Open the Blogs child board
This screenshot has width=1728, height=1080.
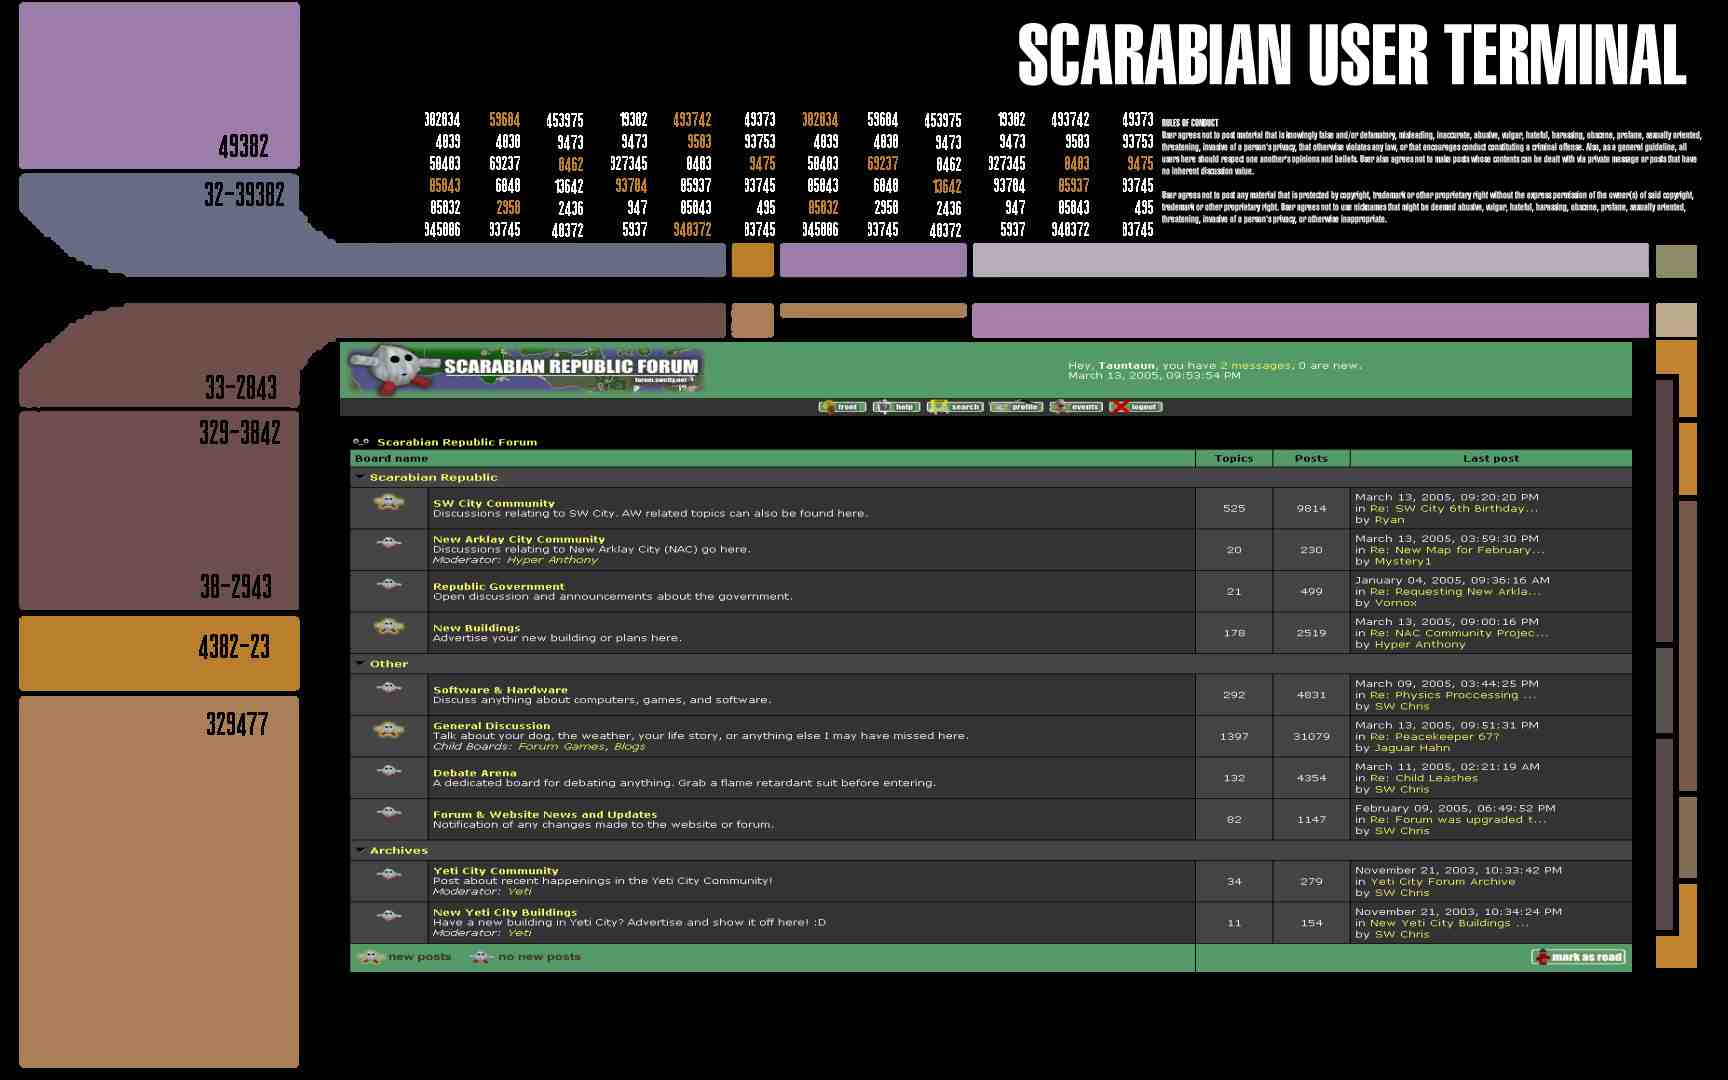point(629,747)
